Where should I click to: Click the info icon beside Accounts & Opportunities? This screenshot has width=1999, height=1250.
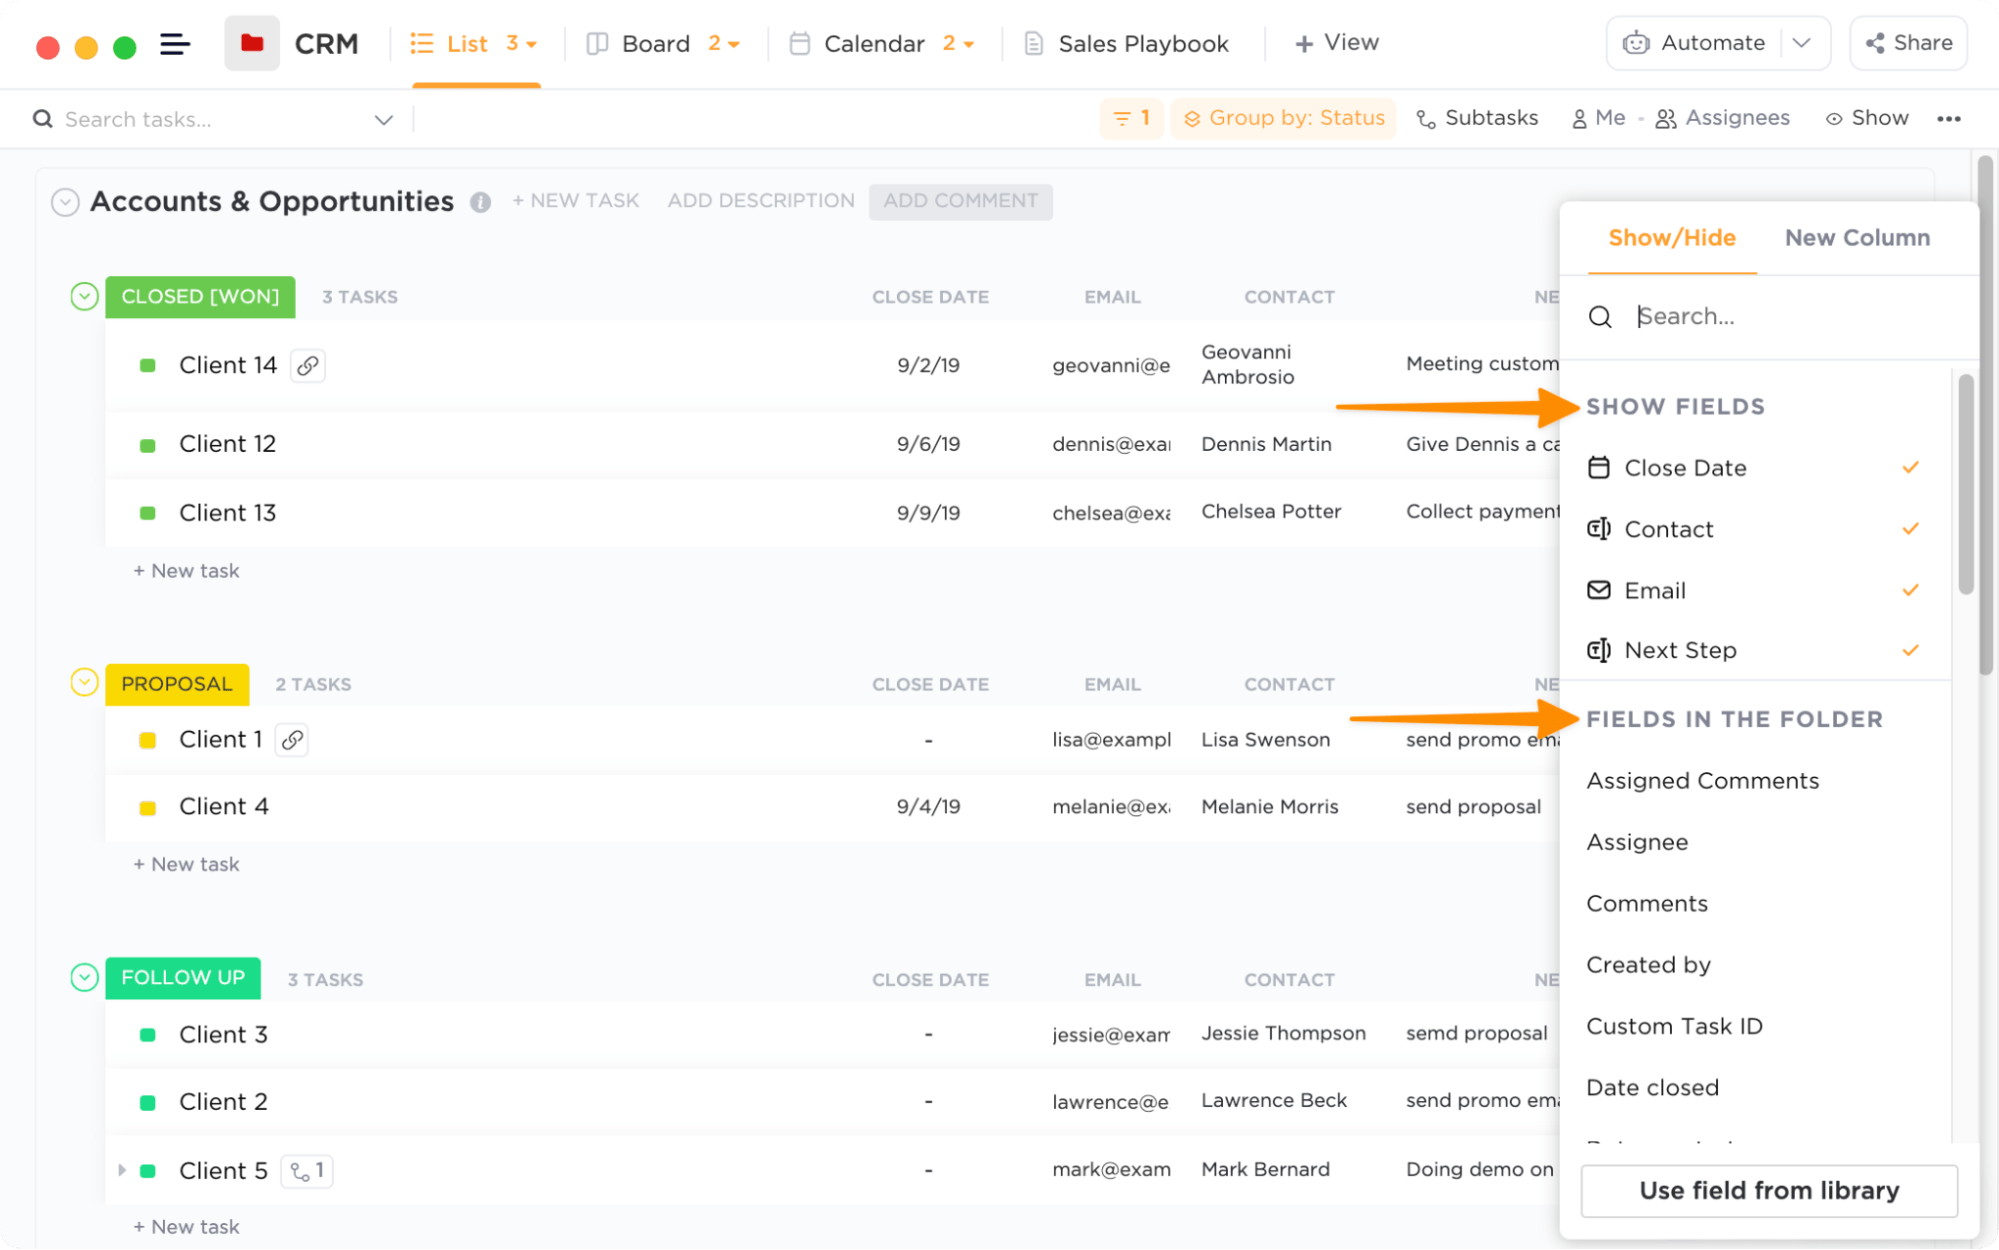(x=480, y=202)
